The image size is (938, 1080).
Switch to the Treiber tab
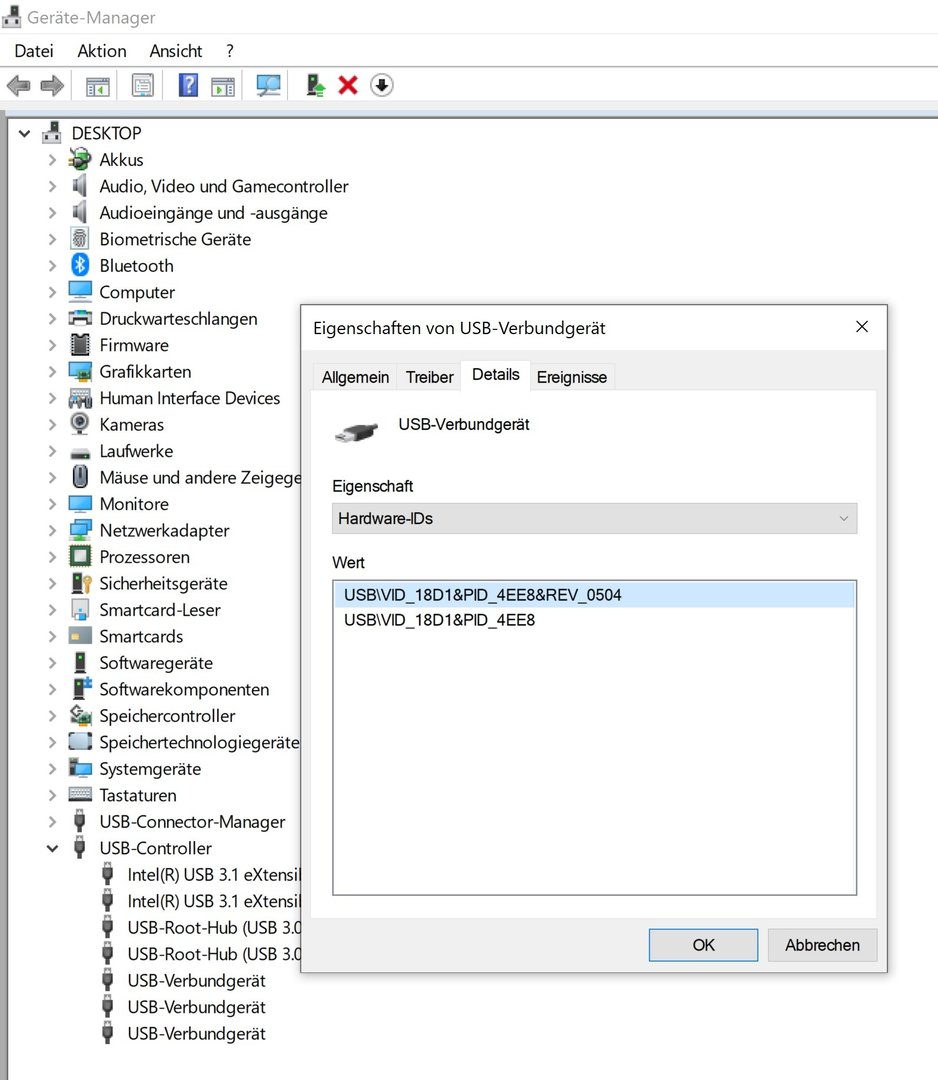click(430, 377)
